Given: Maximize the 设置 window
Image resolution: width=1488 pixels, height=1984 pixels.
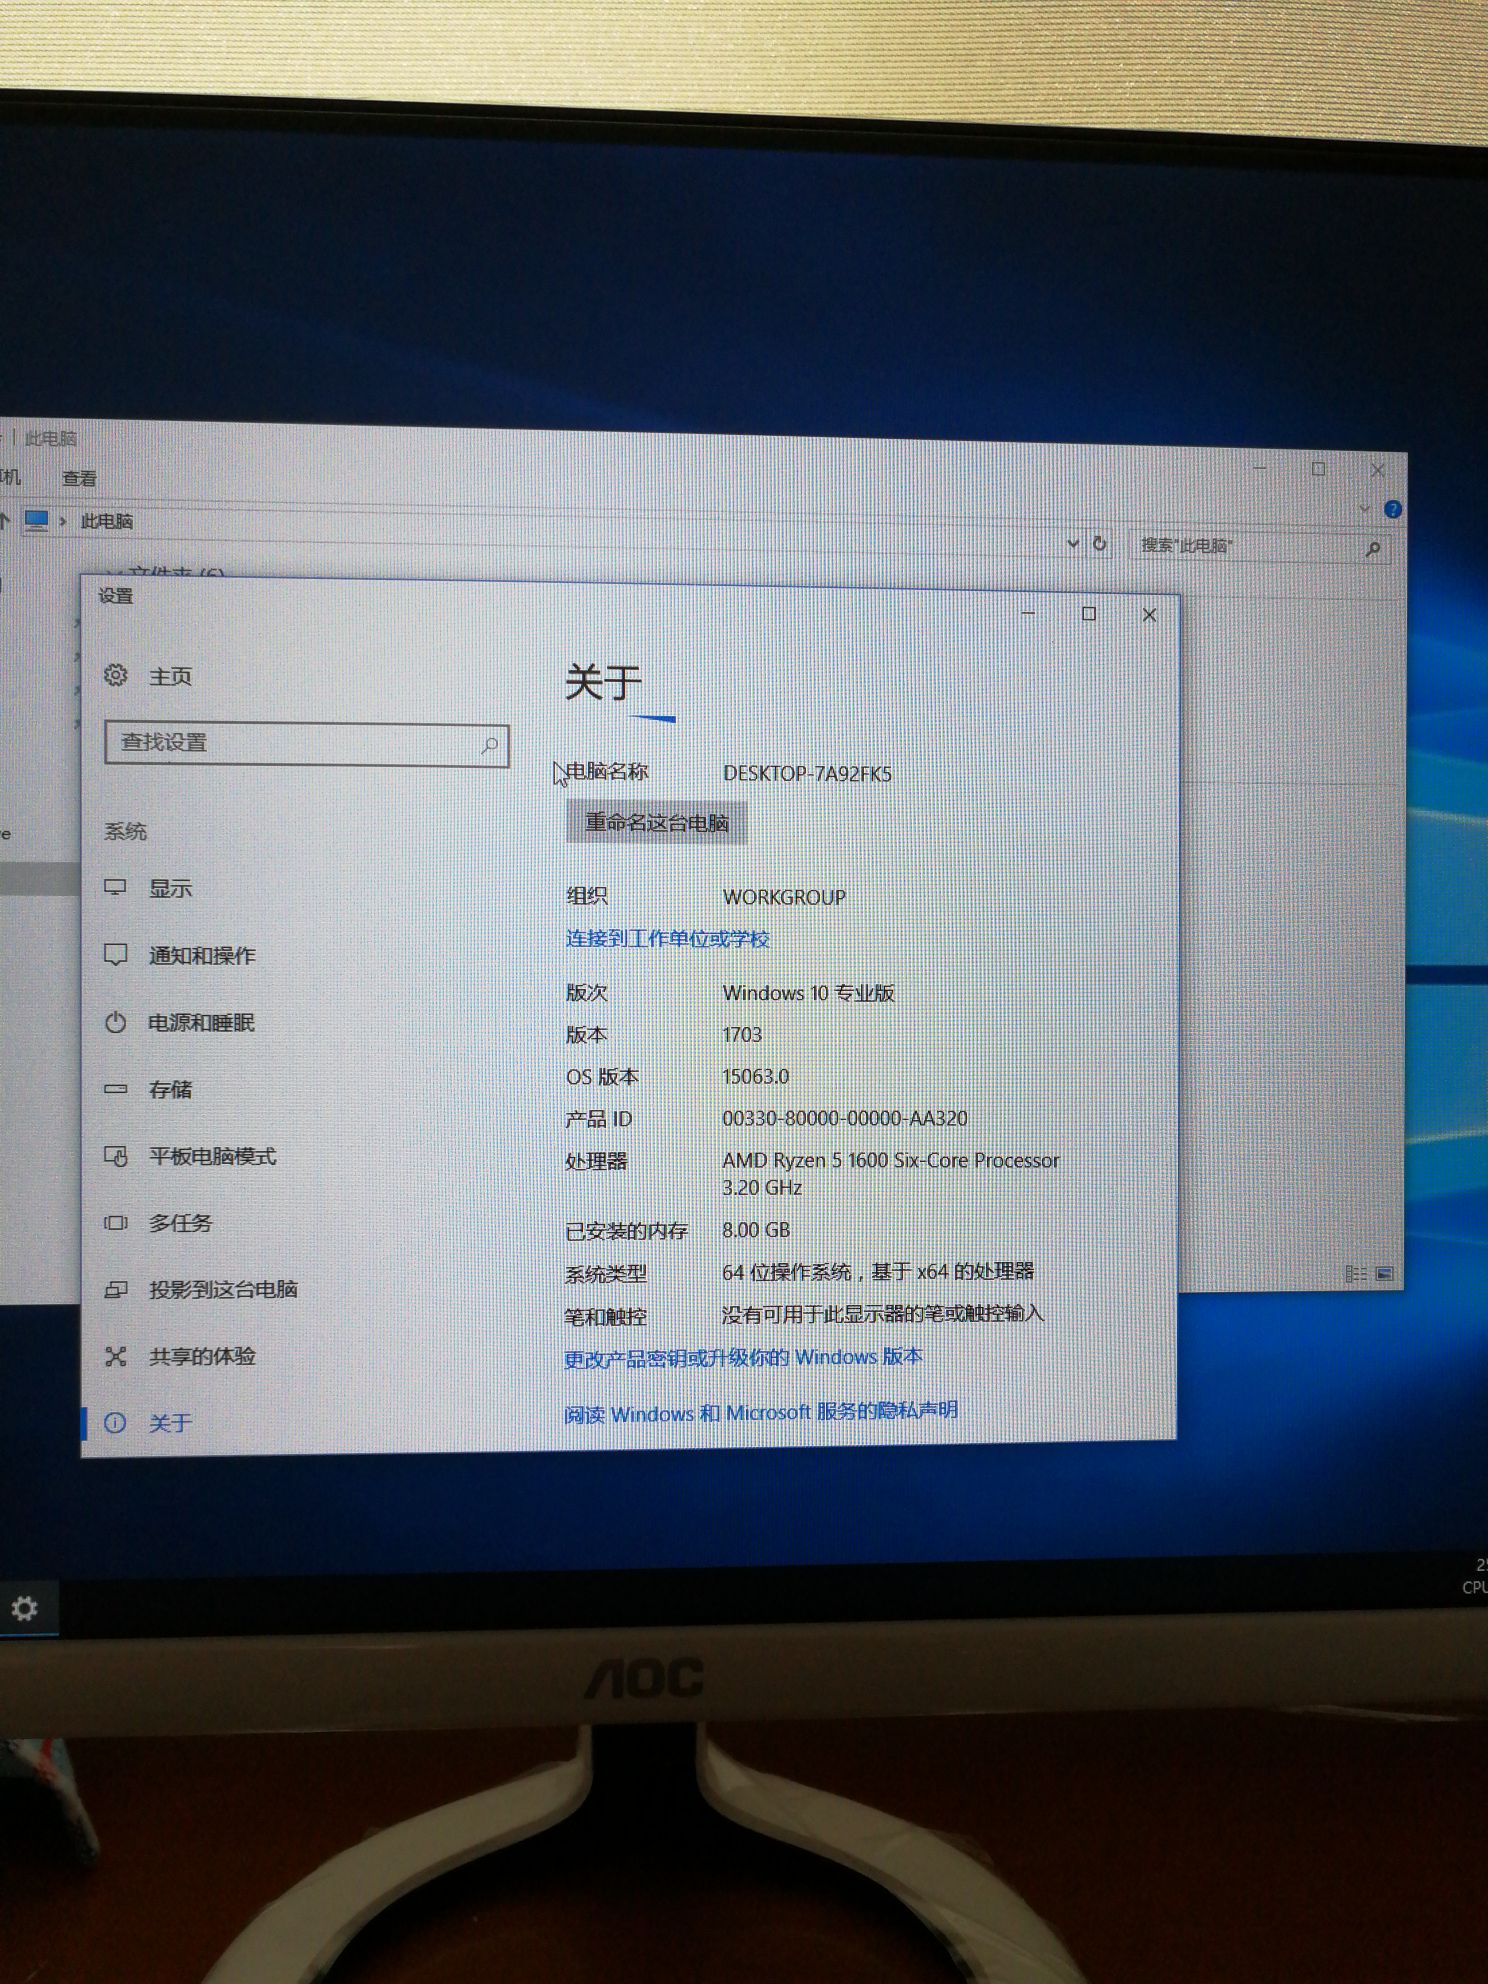Looking at the screenshot, I should click(x=1089, y=613).
